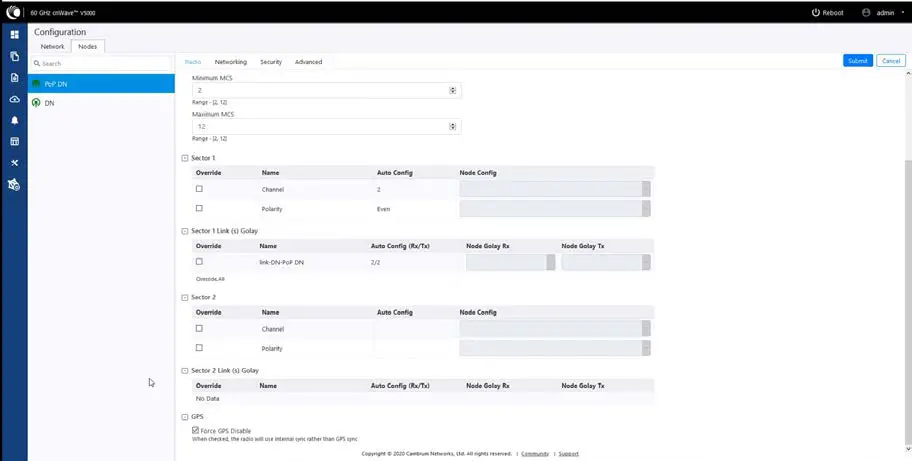Click the 'No Data' text in Sector 2 Golay
The image size is (912, 461).
pos(208,399)
